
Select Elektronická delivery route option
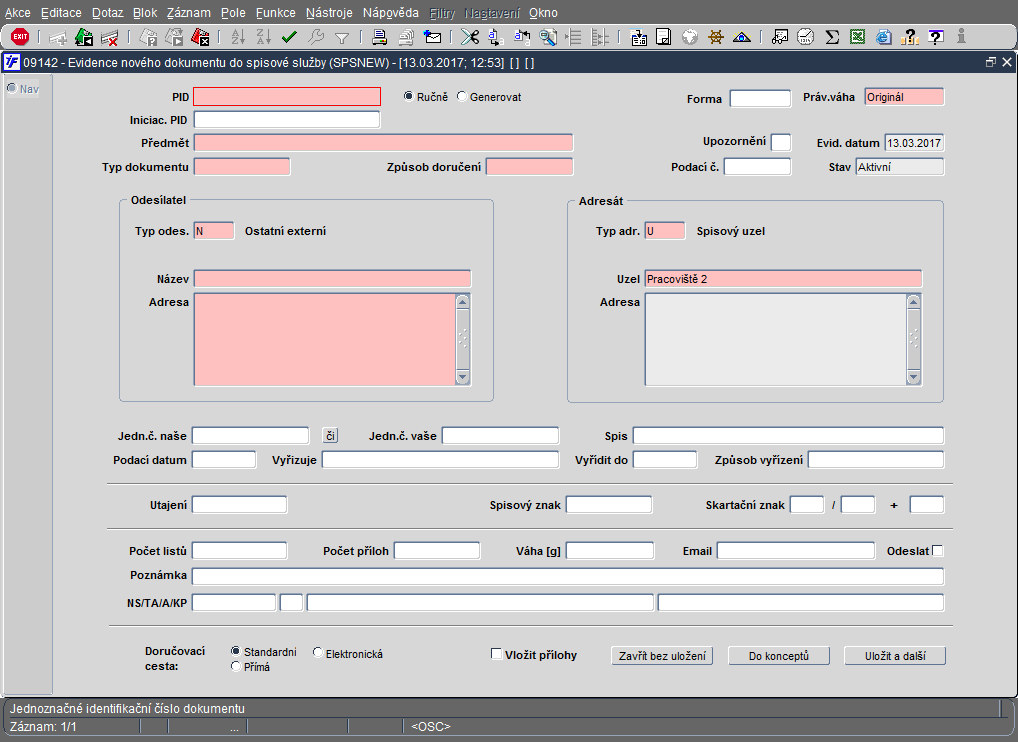click(x=318, y=653)
